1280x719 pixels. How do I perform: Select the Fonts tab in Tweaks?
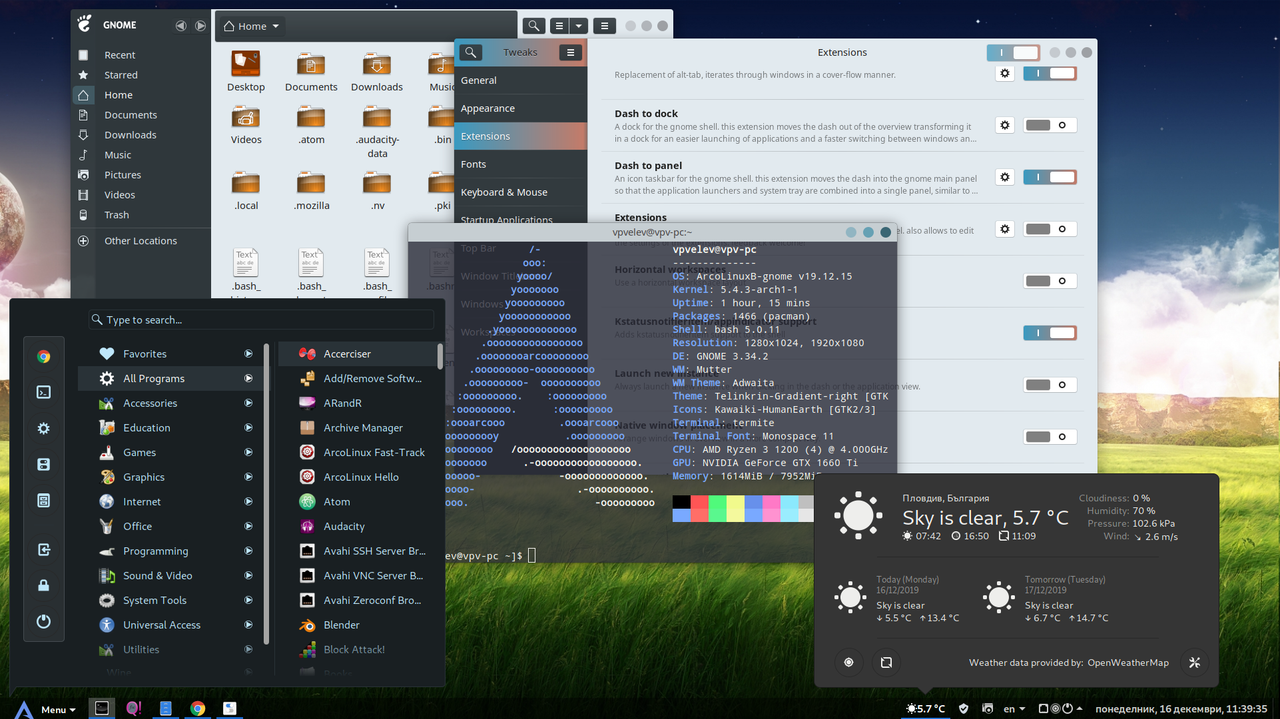coord(520,164)
